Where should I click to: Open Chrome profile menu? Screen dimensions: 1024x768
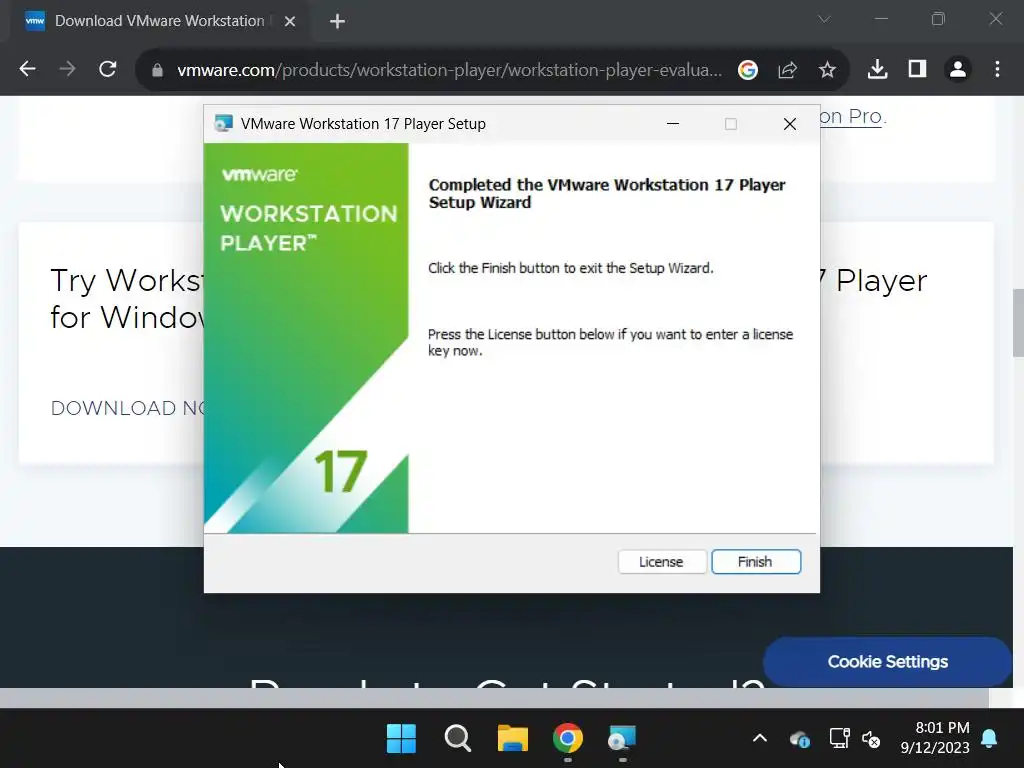pyautogui.click(x=957, y=69)
